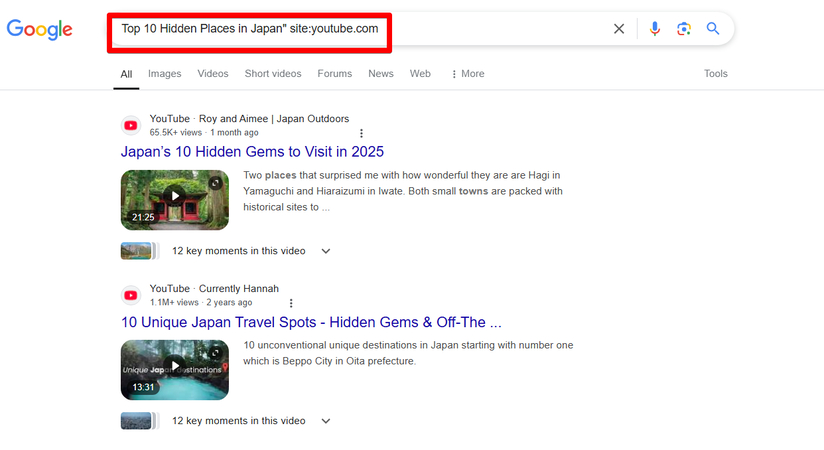The width and height of the screenshot is (824, 450).
Task: Open options menu for Currently Hannah result
Action: click(x=291, y=303)
